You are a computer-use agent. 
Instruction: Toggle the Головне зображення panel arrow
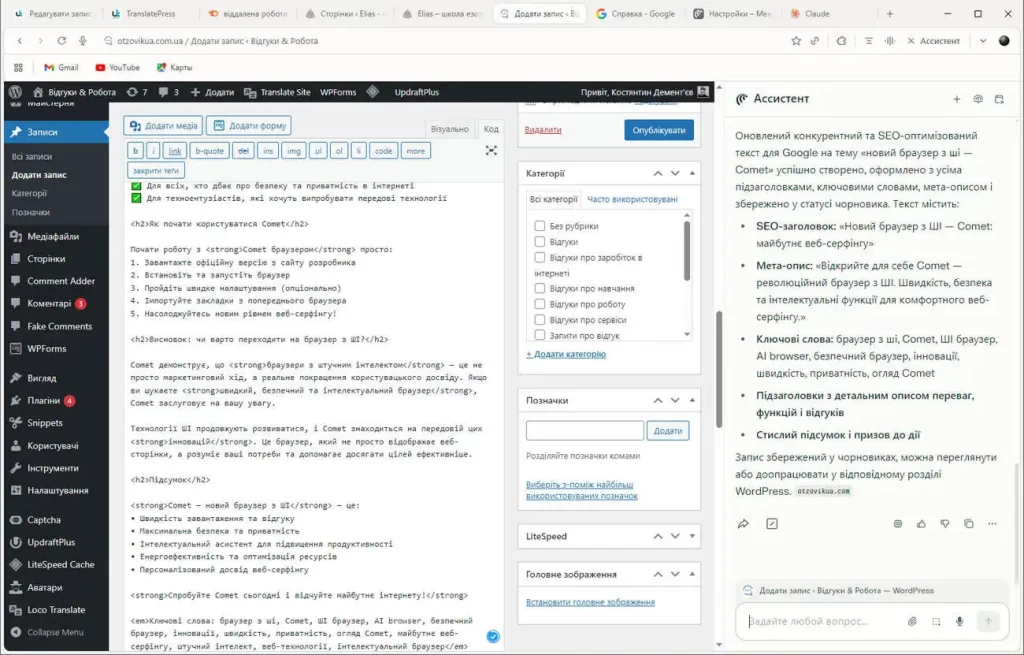(693, 574)
